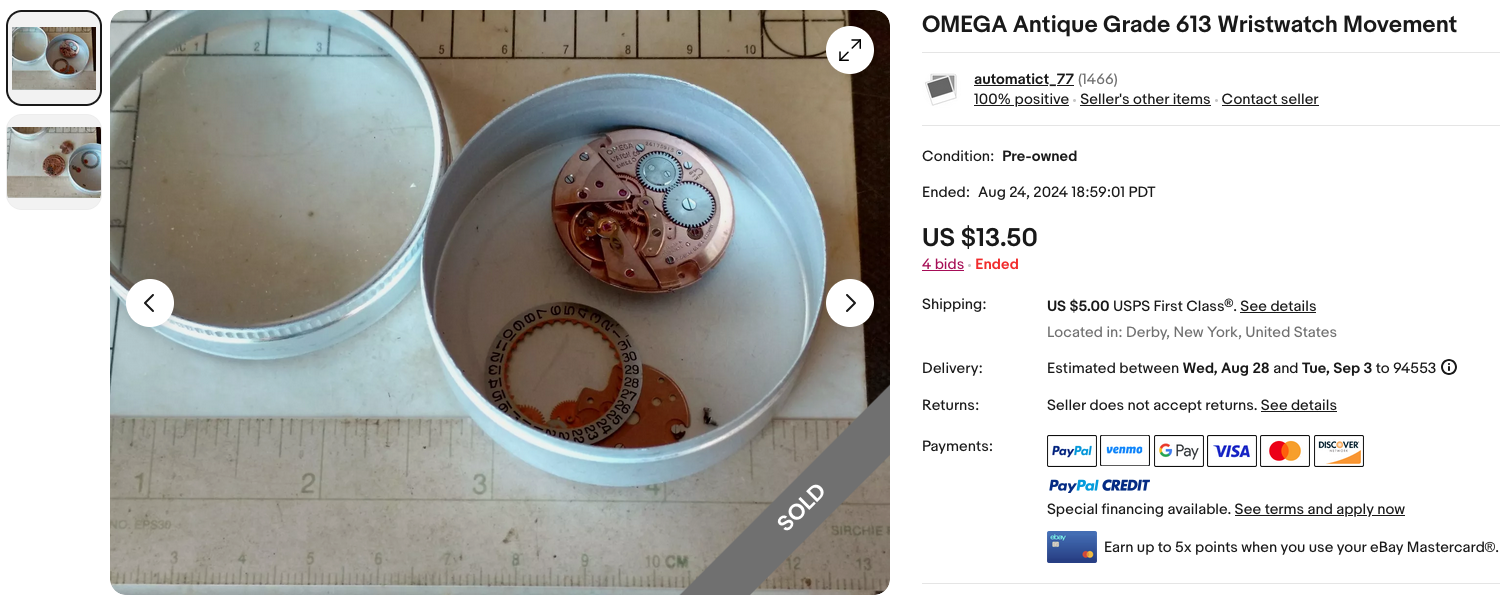Screen dimensions: 1500x595
Task: Click the seller's avatar picture
Action: tap(942, 89)
